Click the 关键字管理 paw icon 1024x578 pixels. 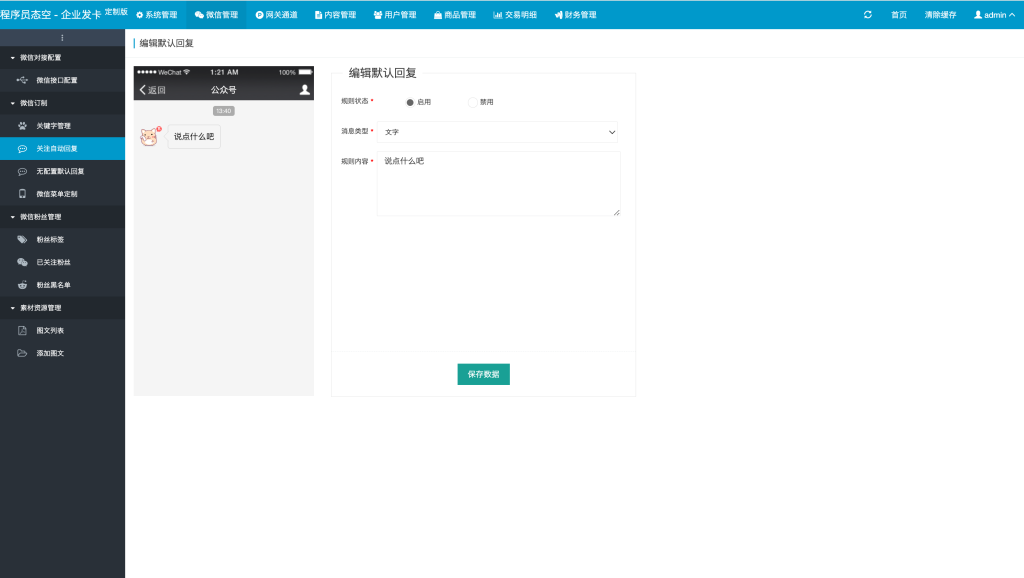click(x=22, y=125)
